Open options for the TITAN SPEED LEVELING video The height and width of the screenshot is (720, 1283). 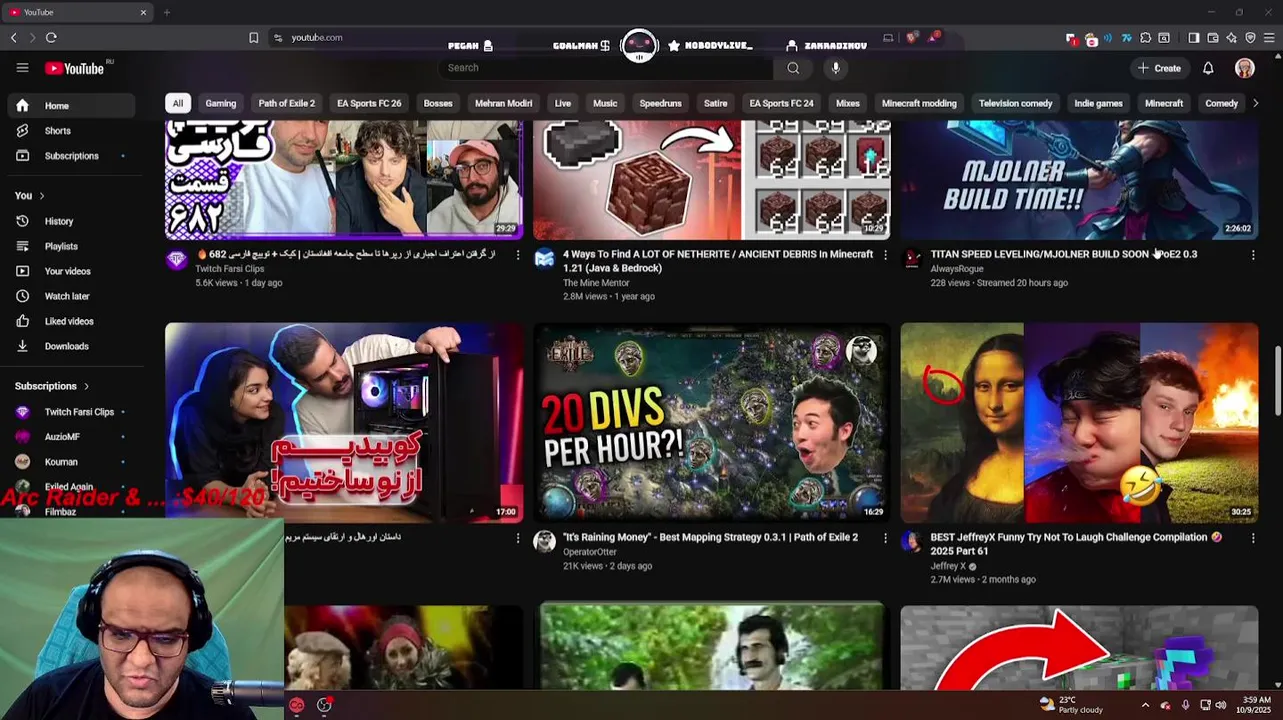click(1253, 255)
